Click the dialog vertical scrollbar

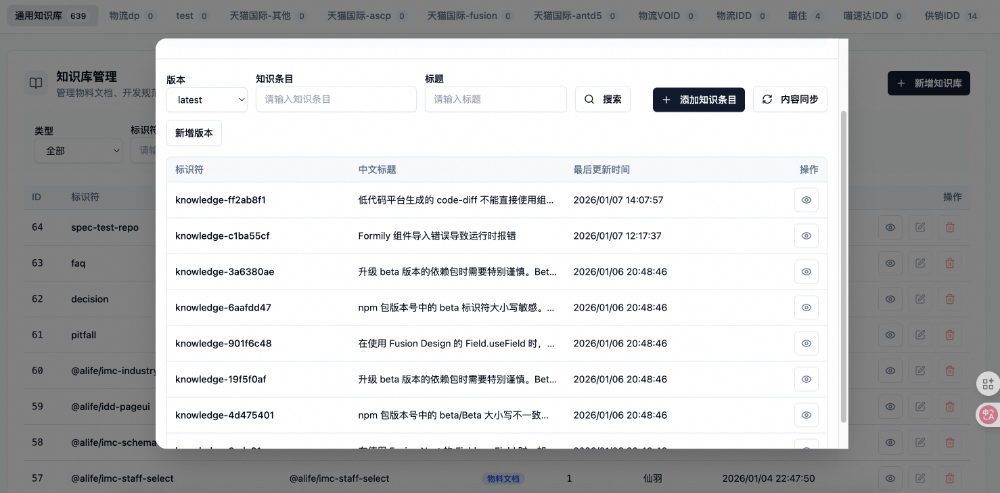coord(844,266)
